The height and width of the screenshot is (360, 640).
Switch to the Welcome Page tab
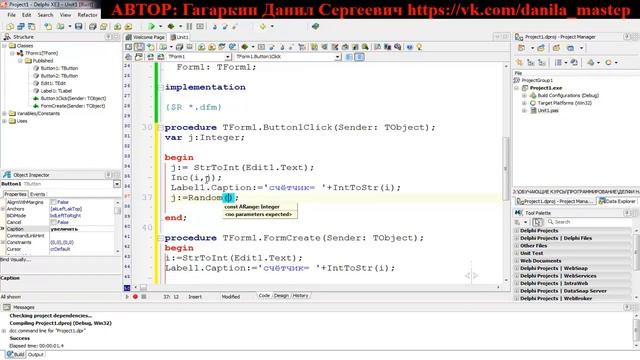click(x=146, y=37)
